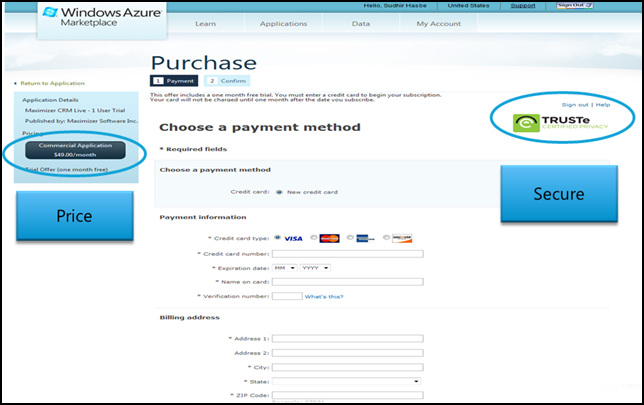Switch to the Payment step tab
The height and width of the screenshot is (405, 644).
174,81
